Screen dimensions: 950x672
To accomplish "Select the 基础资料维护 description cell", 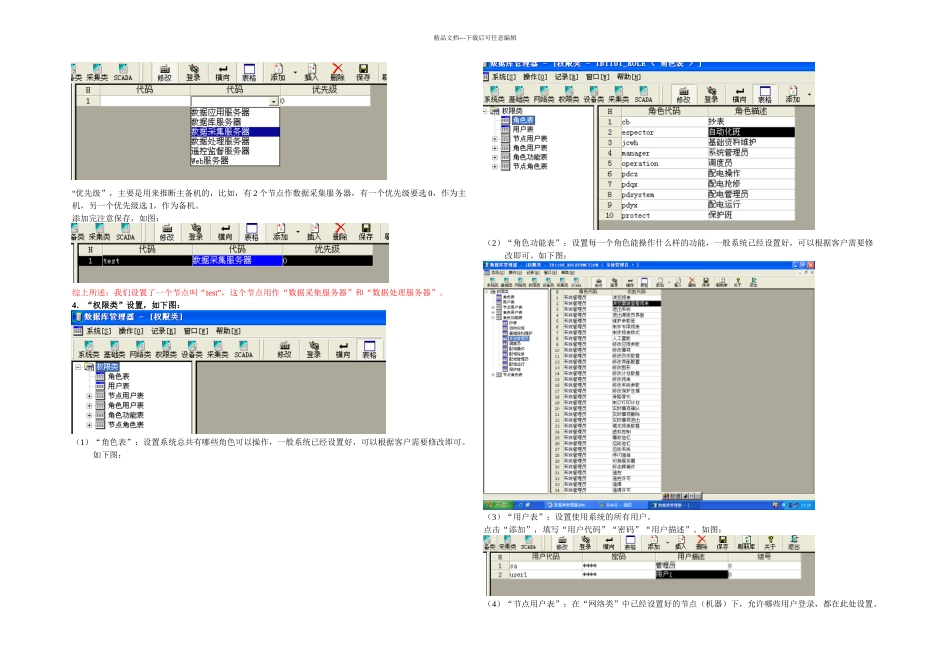I will (x=751, y=142).
